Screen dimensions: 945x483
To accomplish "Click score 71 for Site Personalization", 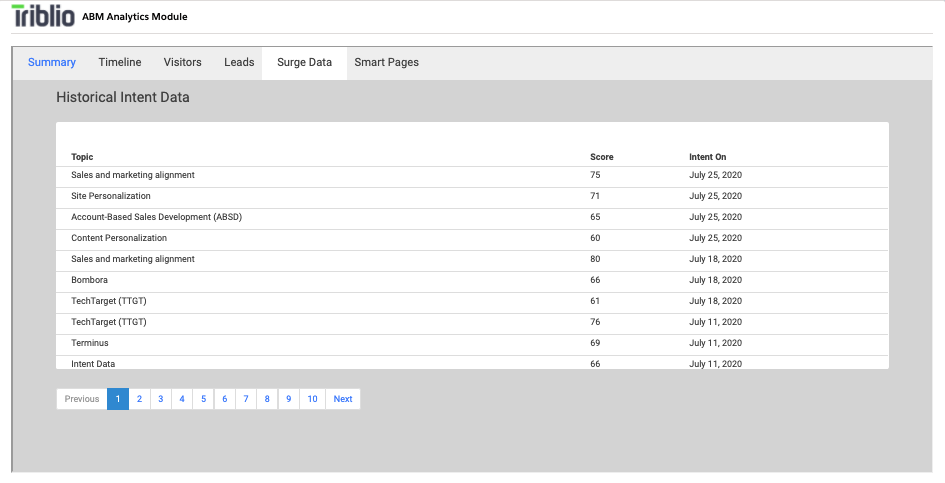I will click(x=595, y=196).
